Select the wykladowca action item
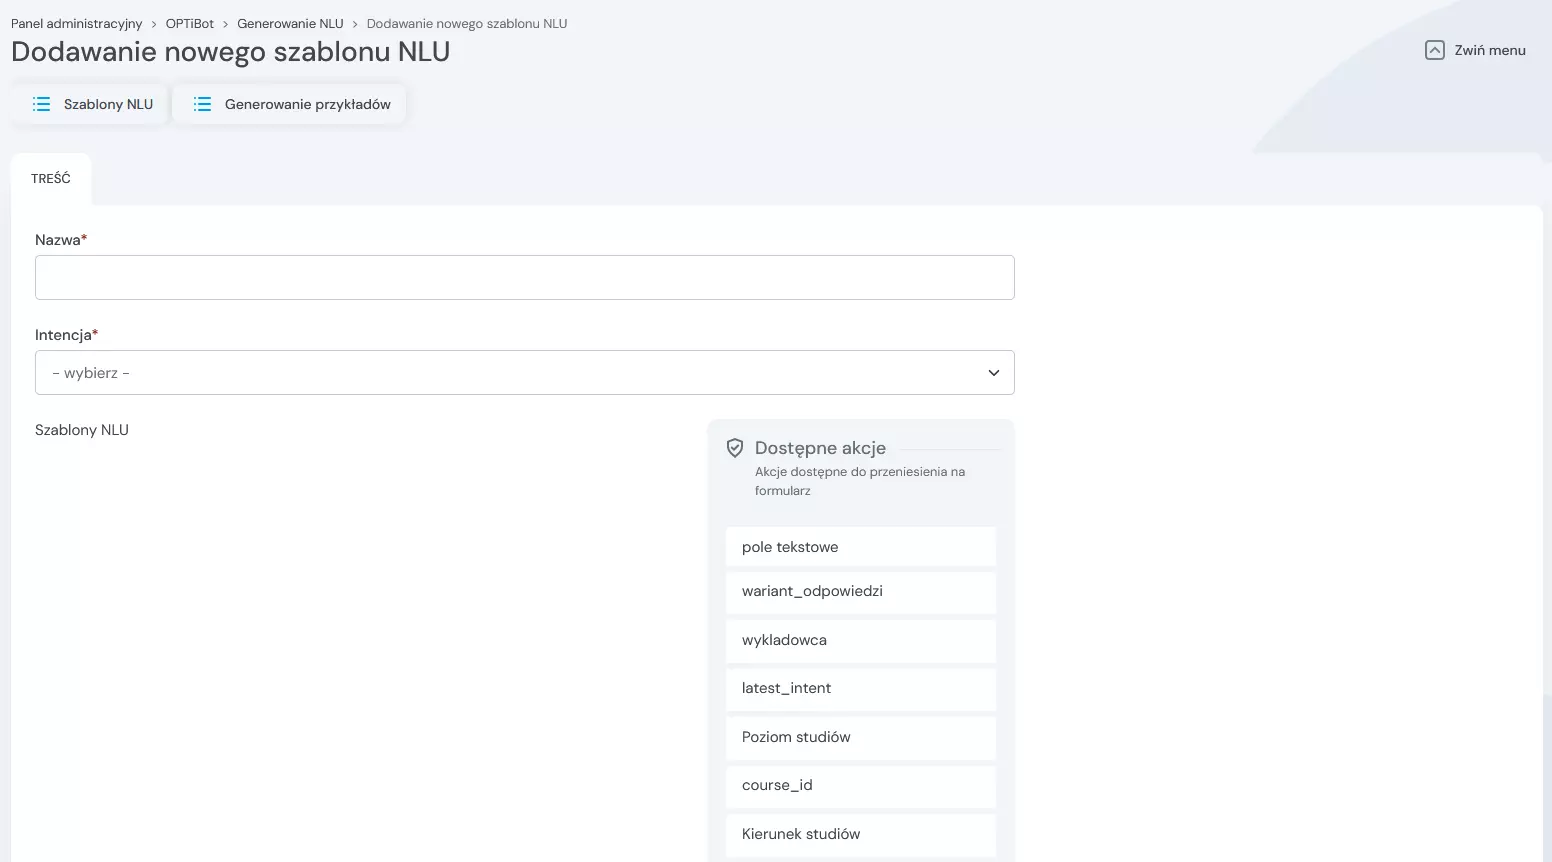 [860, 640]
